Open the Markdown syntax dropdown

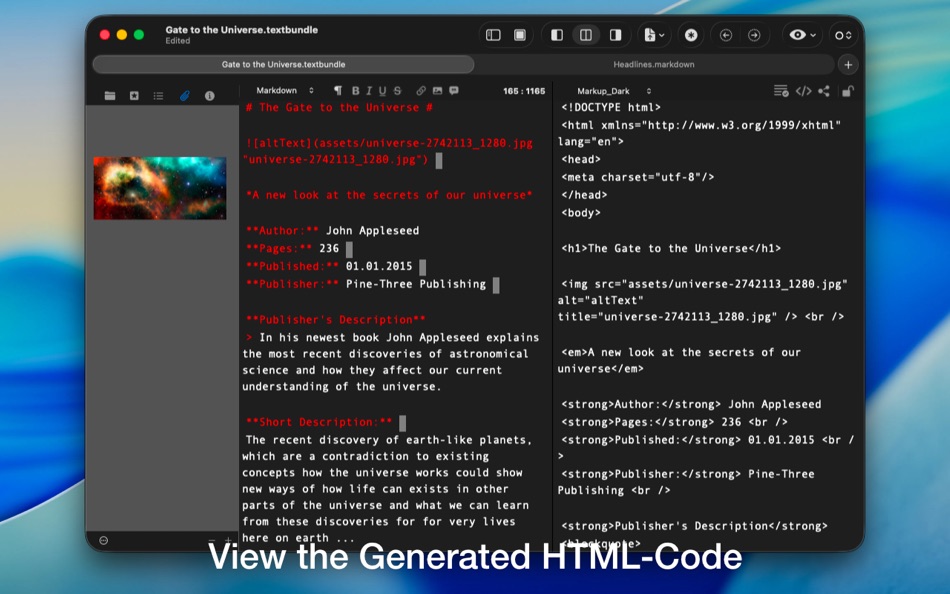point(285,90)
